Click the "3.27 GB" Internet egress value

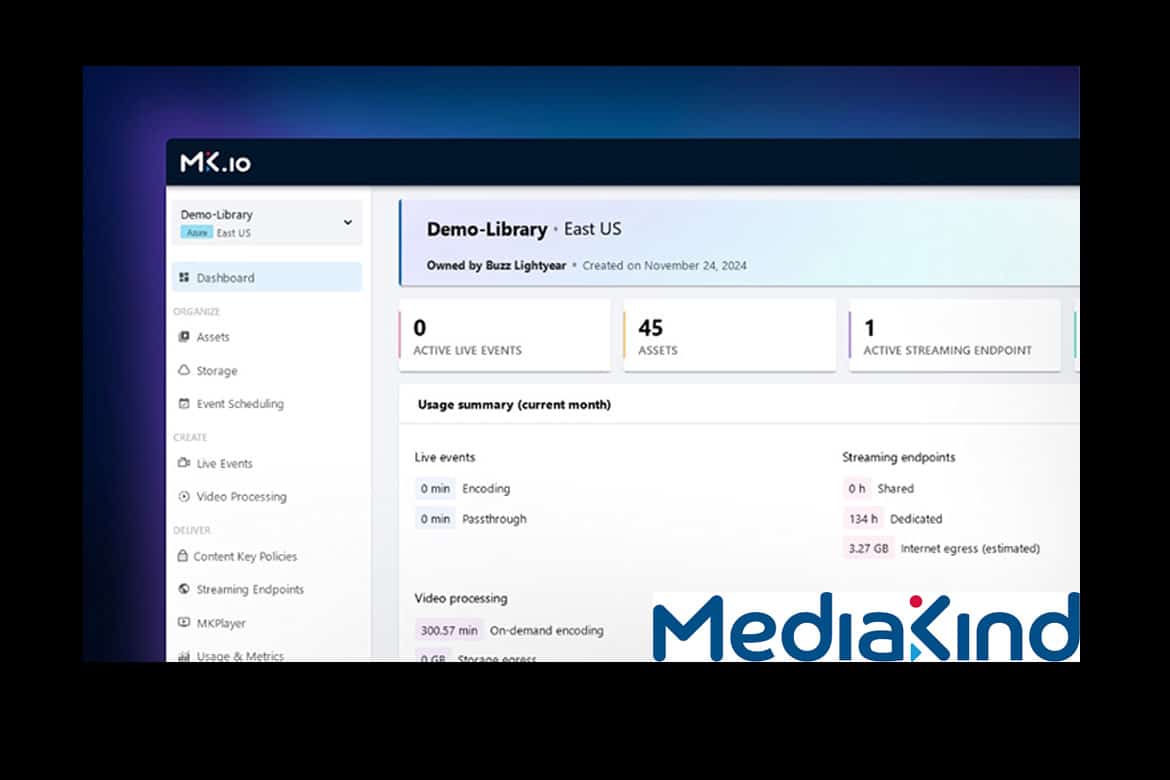click(869, 549)
